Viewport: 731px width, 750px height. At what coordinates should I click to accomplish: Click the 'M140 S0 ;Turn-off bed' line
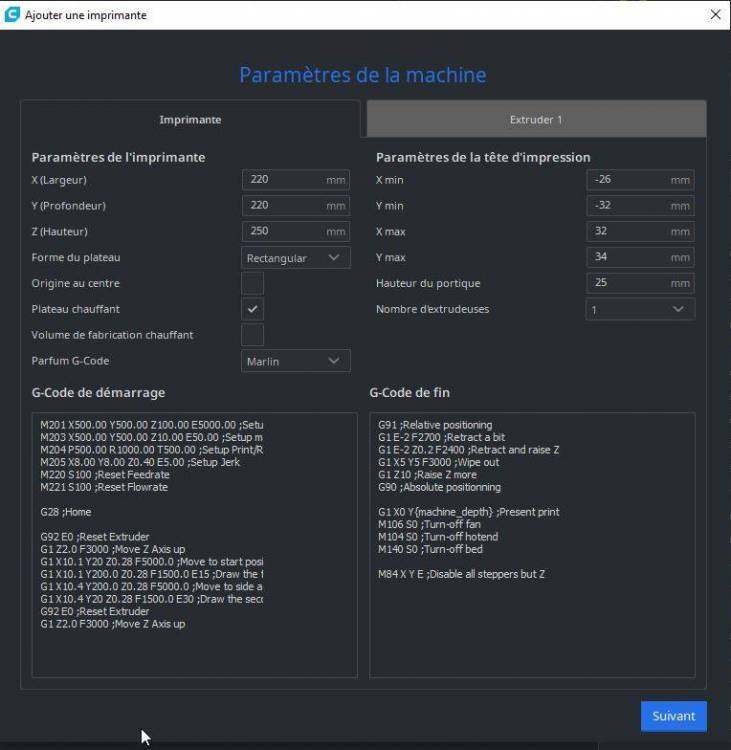pyautogui.click(x=430, y=549)
